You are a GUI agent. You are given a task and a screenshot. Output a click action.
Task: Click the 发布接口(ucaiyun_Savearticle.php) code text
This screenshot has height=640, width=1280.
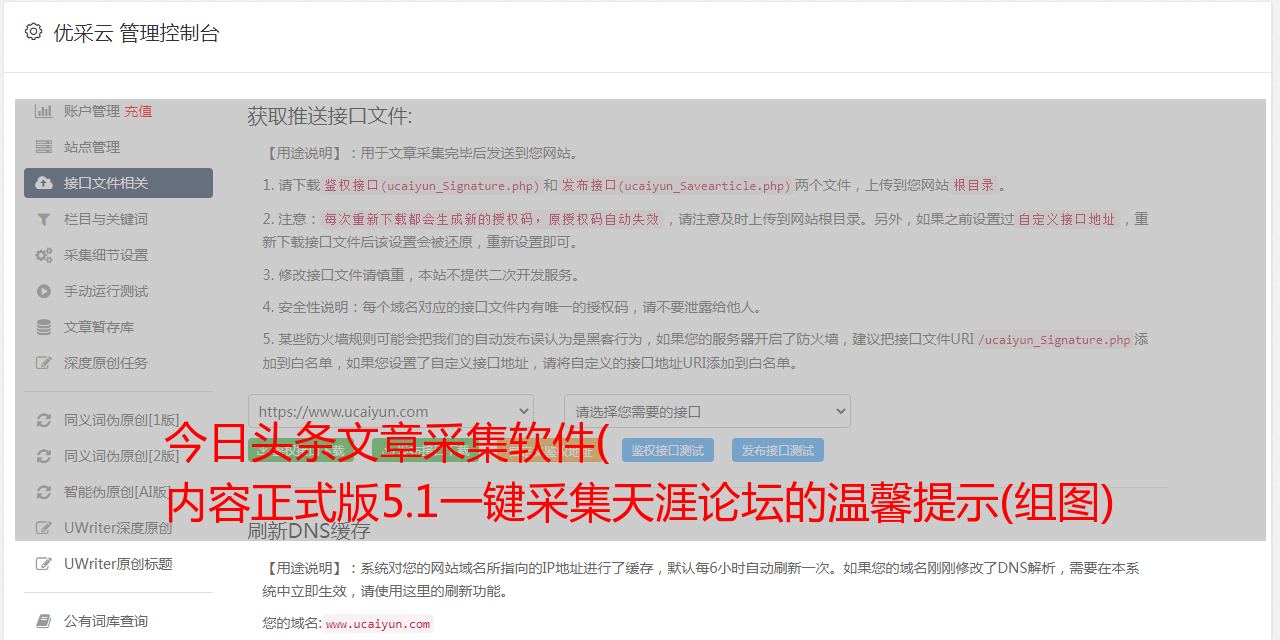pos(676,185)
